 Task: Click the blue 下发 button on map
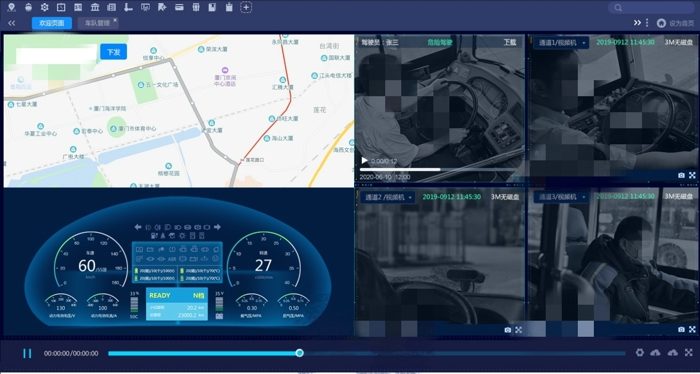coord(113,52)
